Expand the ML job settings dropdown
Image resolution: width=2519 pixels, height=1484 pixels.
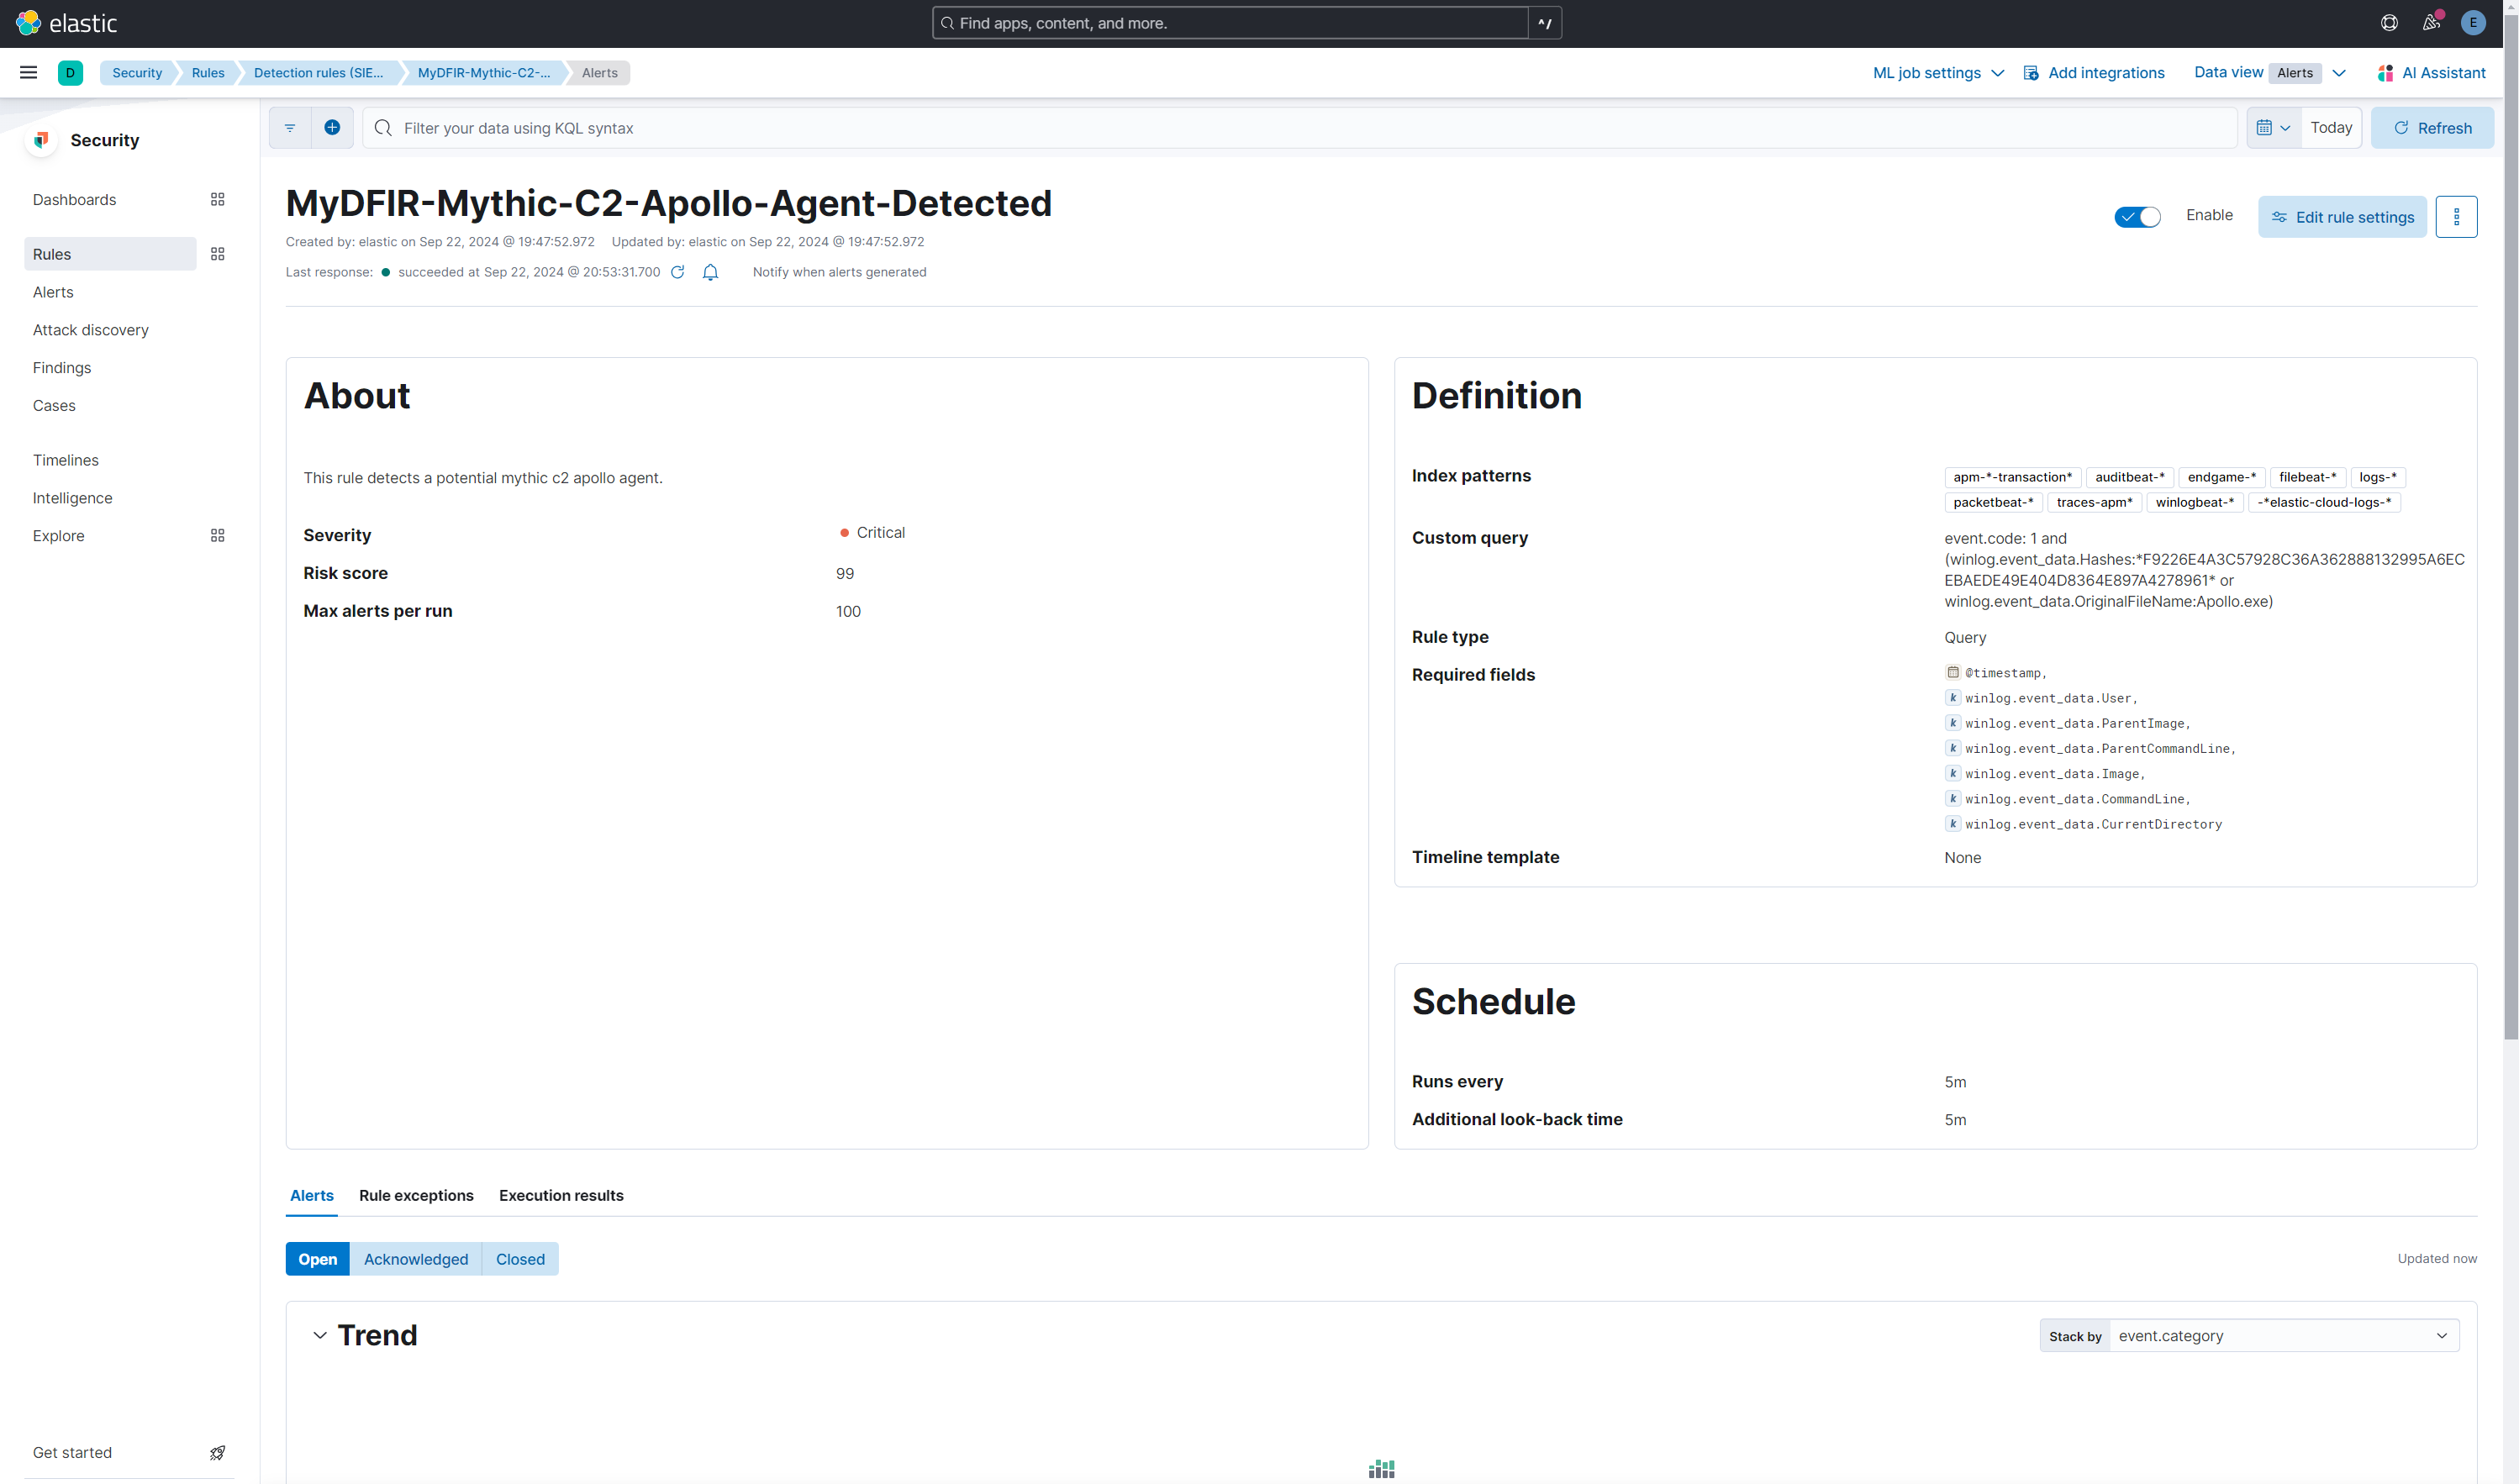point(1937,73)
